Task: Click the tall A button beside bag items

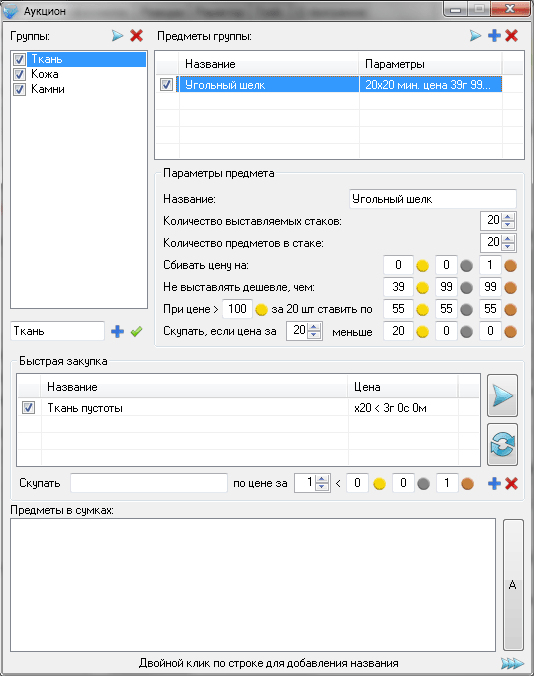Action: pyautogui.click(x=513, y=585)
